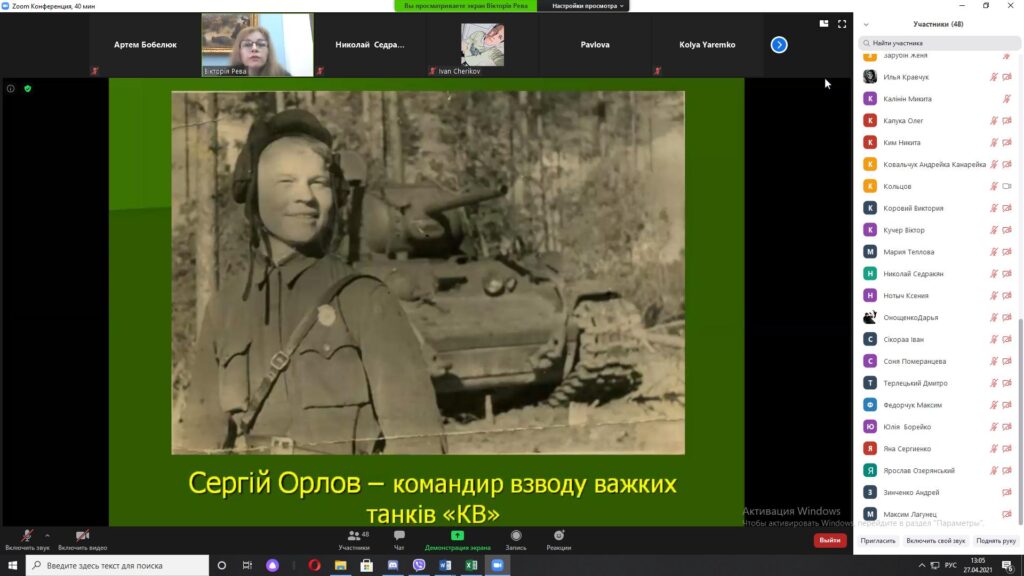Enter full screen mode icon
This screenshot has width=1024, height=576.
click(x=842, y=24)
